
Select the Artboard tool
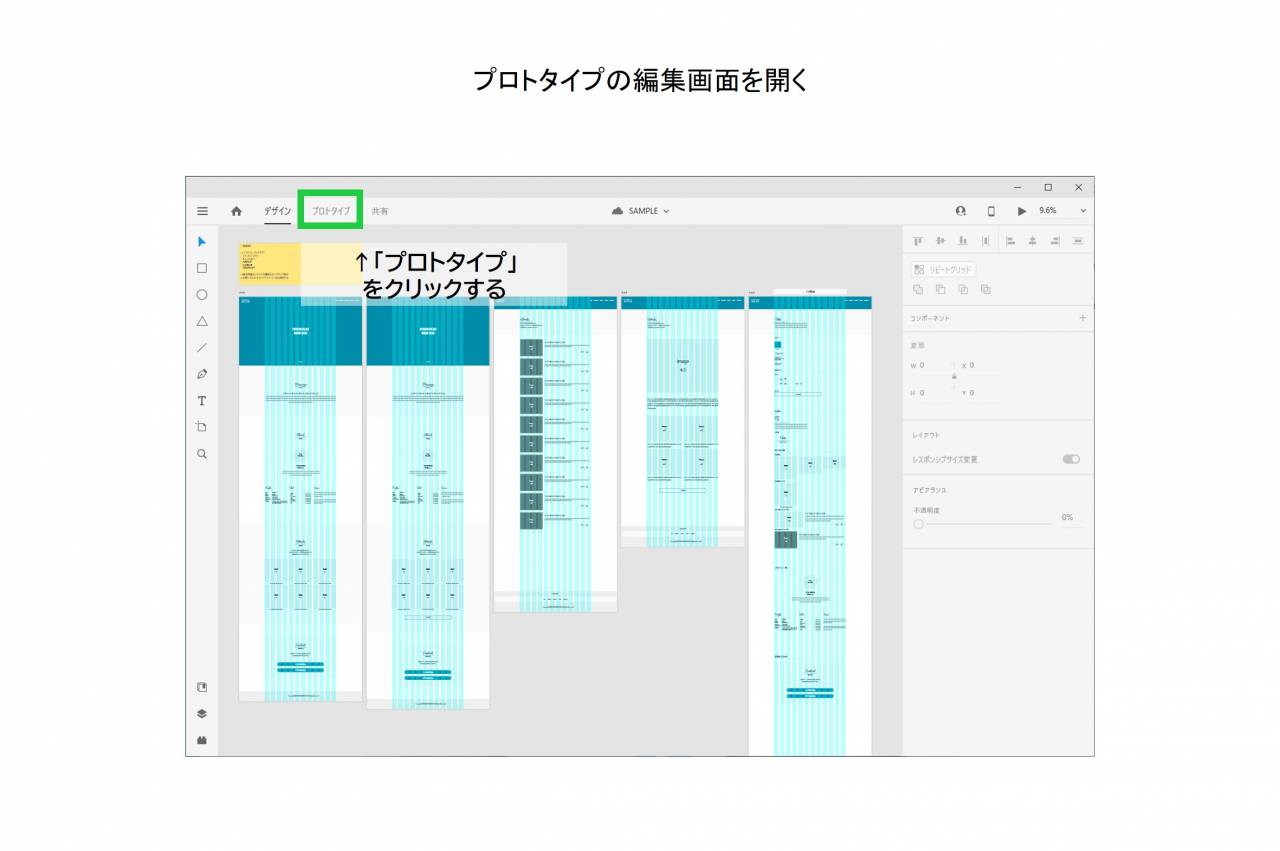click(x=202, y=427)
